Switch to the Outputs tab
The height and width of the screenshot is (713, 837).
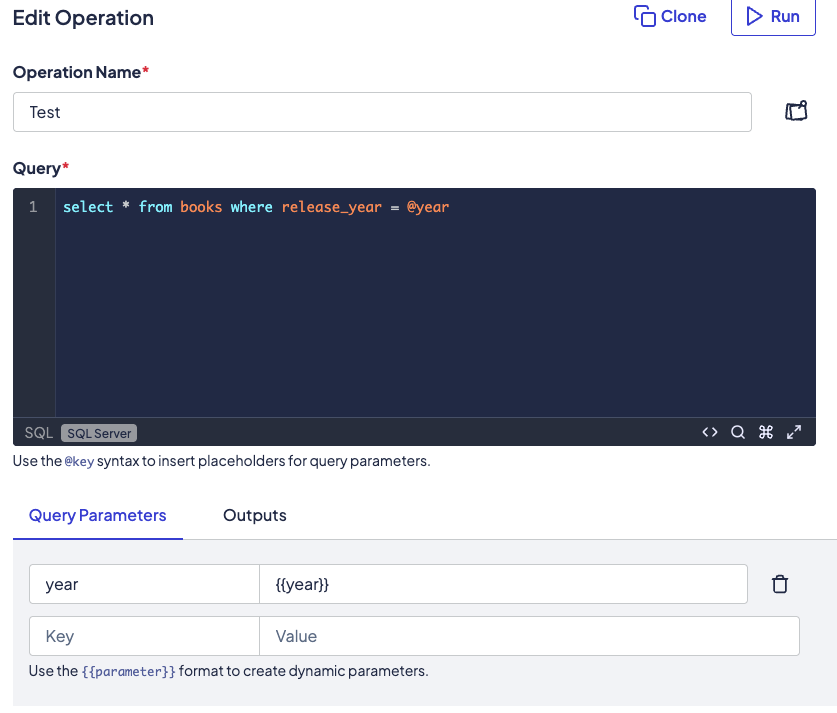pos(255,515)
